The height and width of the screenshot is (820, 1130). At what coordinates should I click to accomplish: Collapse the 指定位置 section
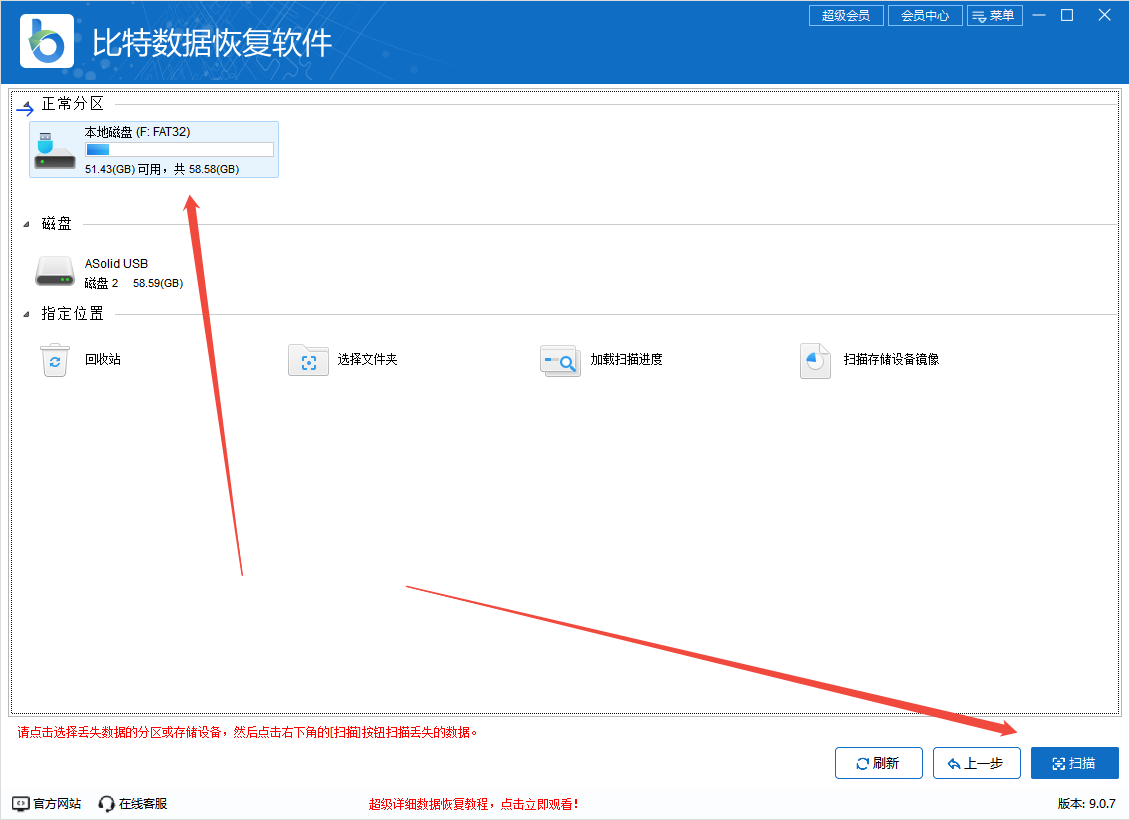click(26, 314)
